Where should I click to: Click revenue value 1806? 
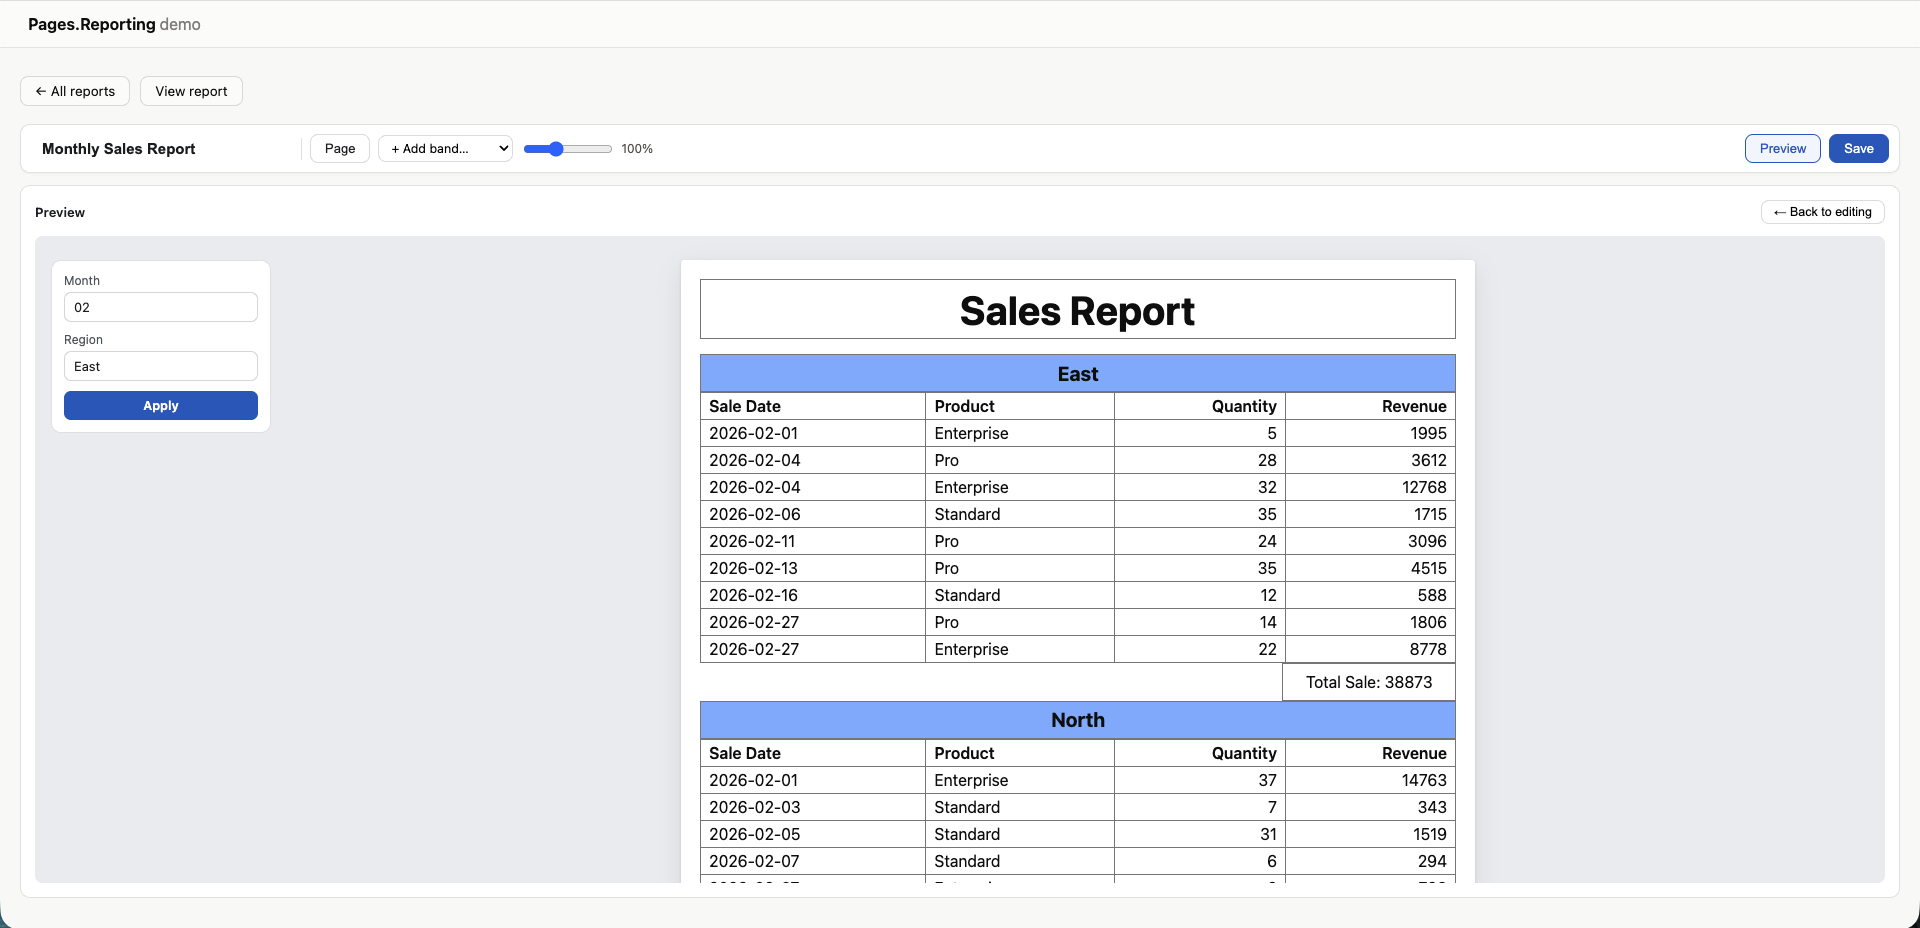[x=1370, y=622]
